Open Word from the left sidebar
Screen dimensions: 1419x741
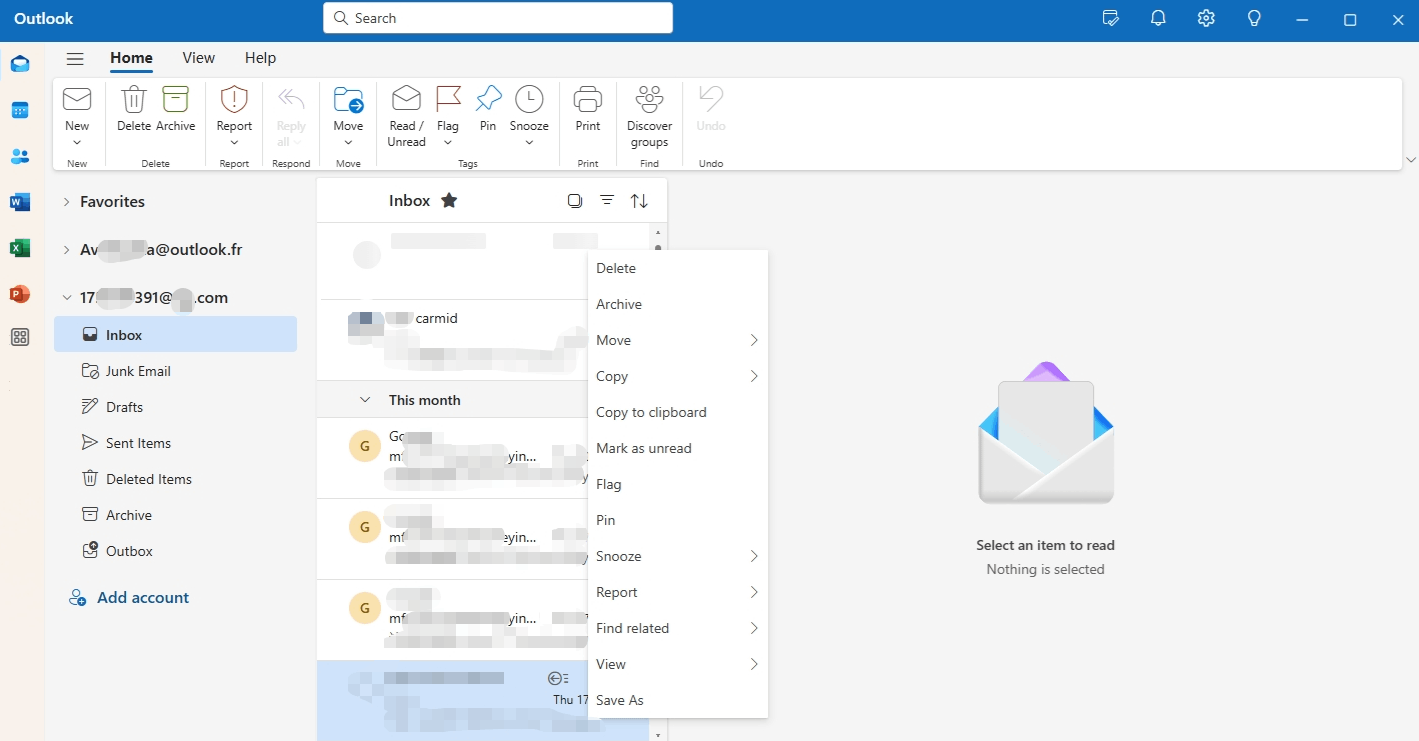[x=20, y=202]
